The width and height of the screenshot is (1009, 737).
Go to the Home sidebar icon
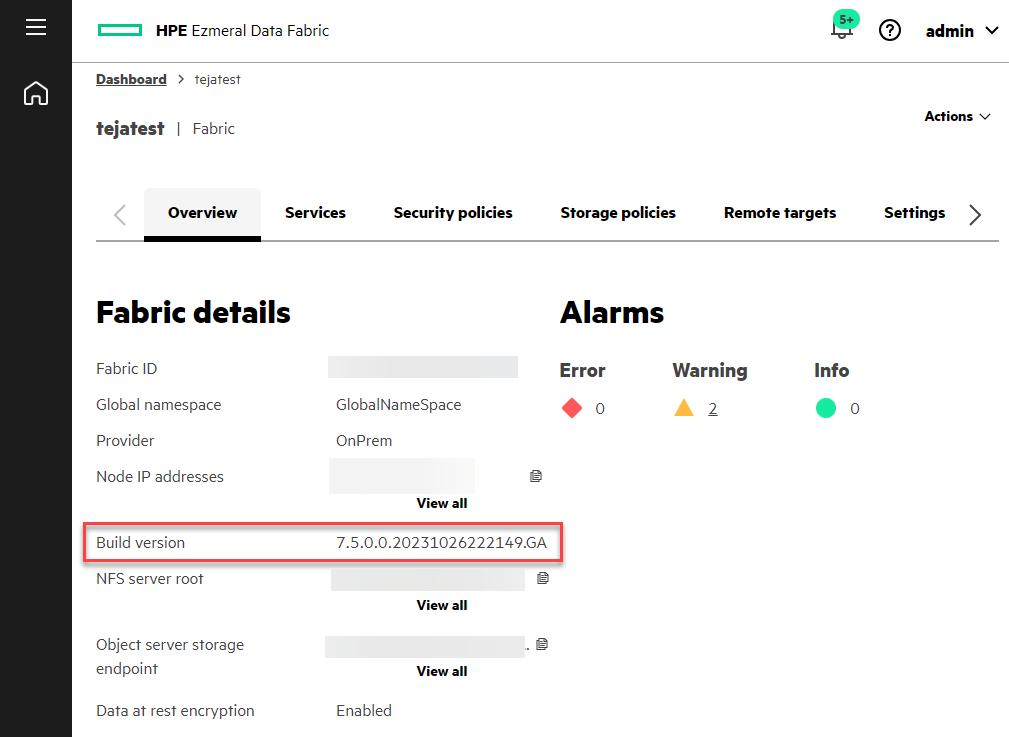[36, 93]
